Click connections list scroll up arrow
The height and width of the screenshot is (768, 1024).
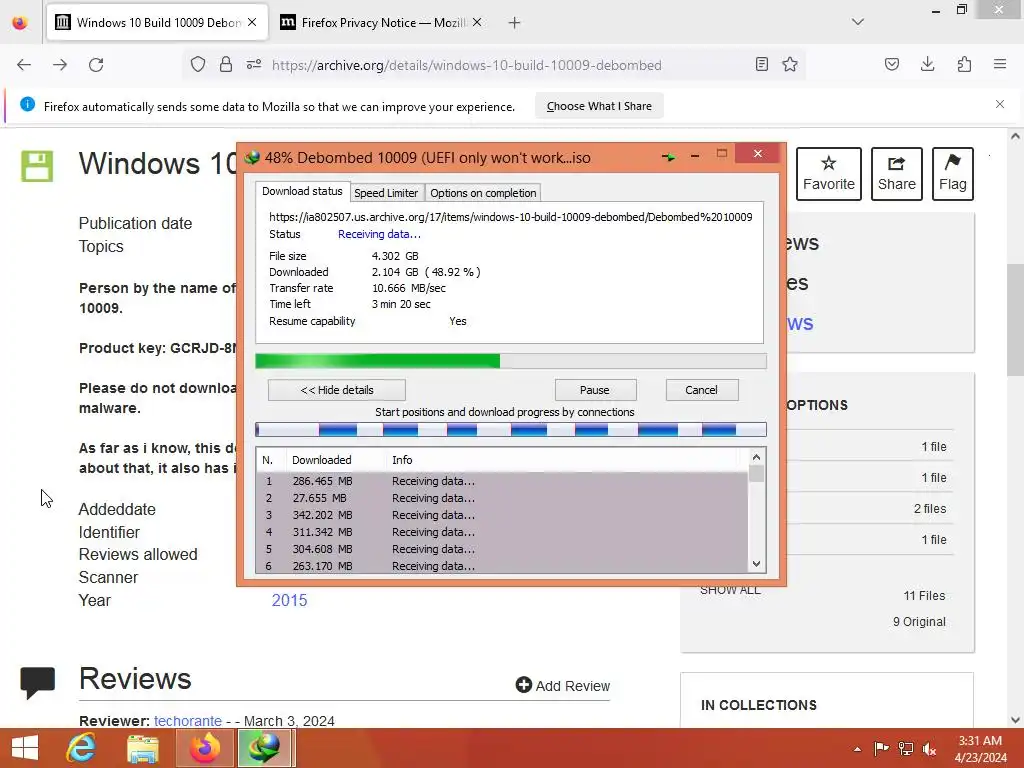pos(756,457)
